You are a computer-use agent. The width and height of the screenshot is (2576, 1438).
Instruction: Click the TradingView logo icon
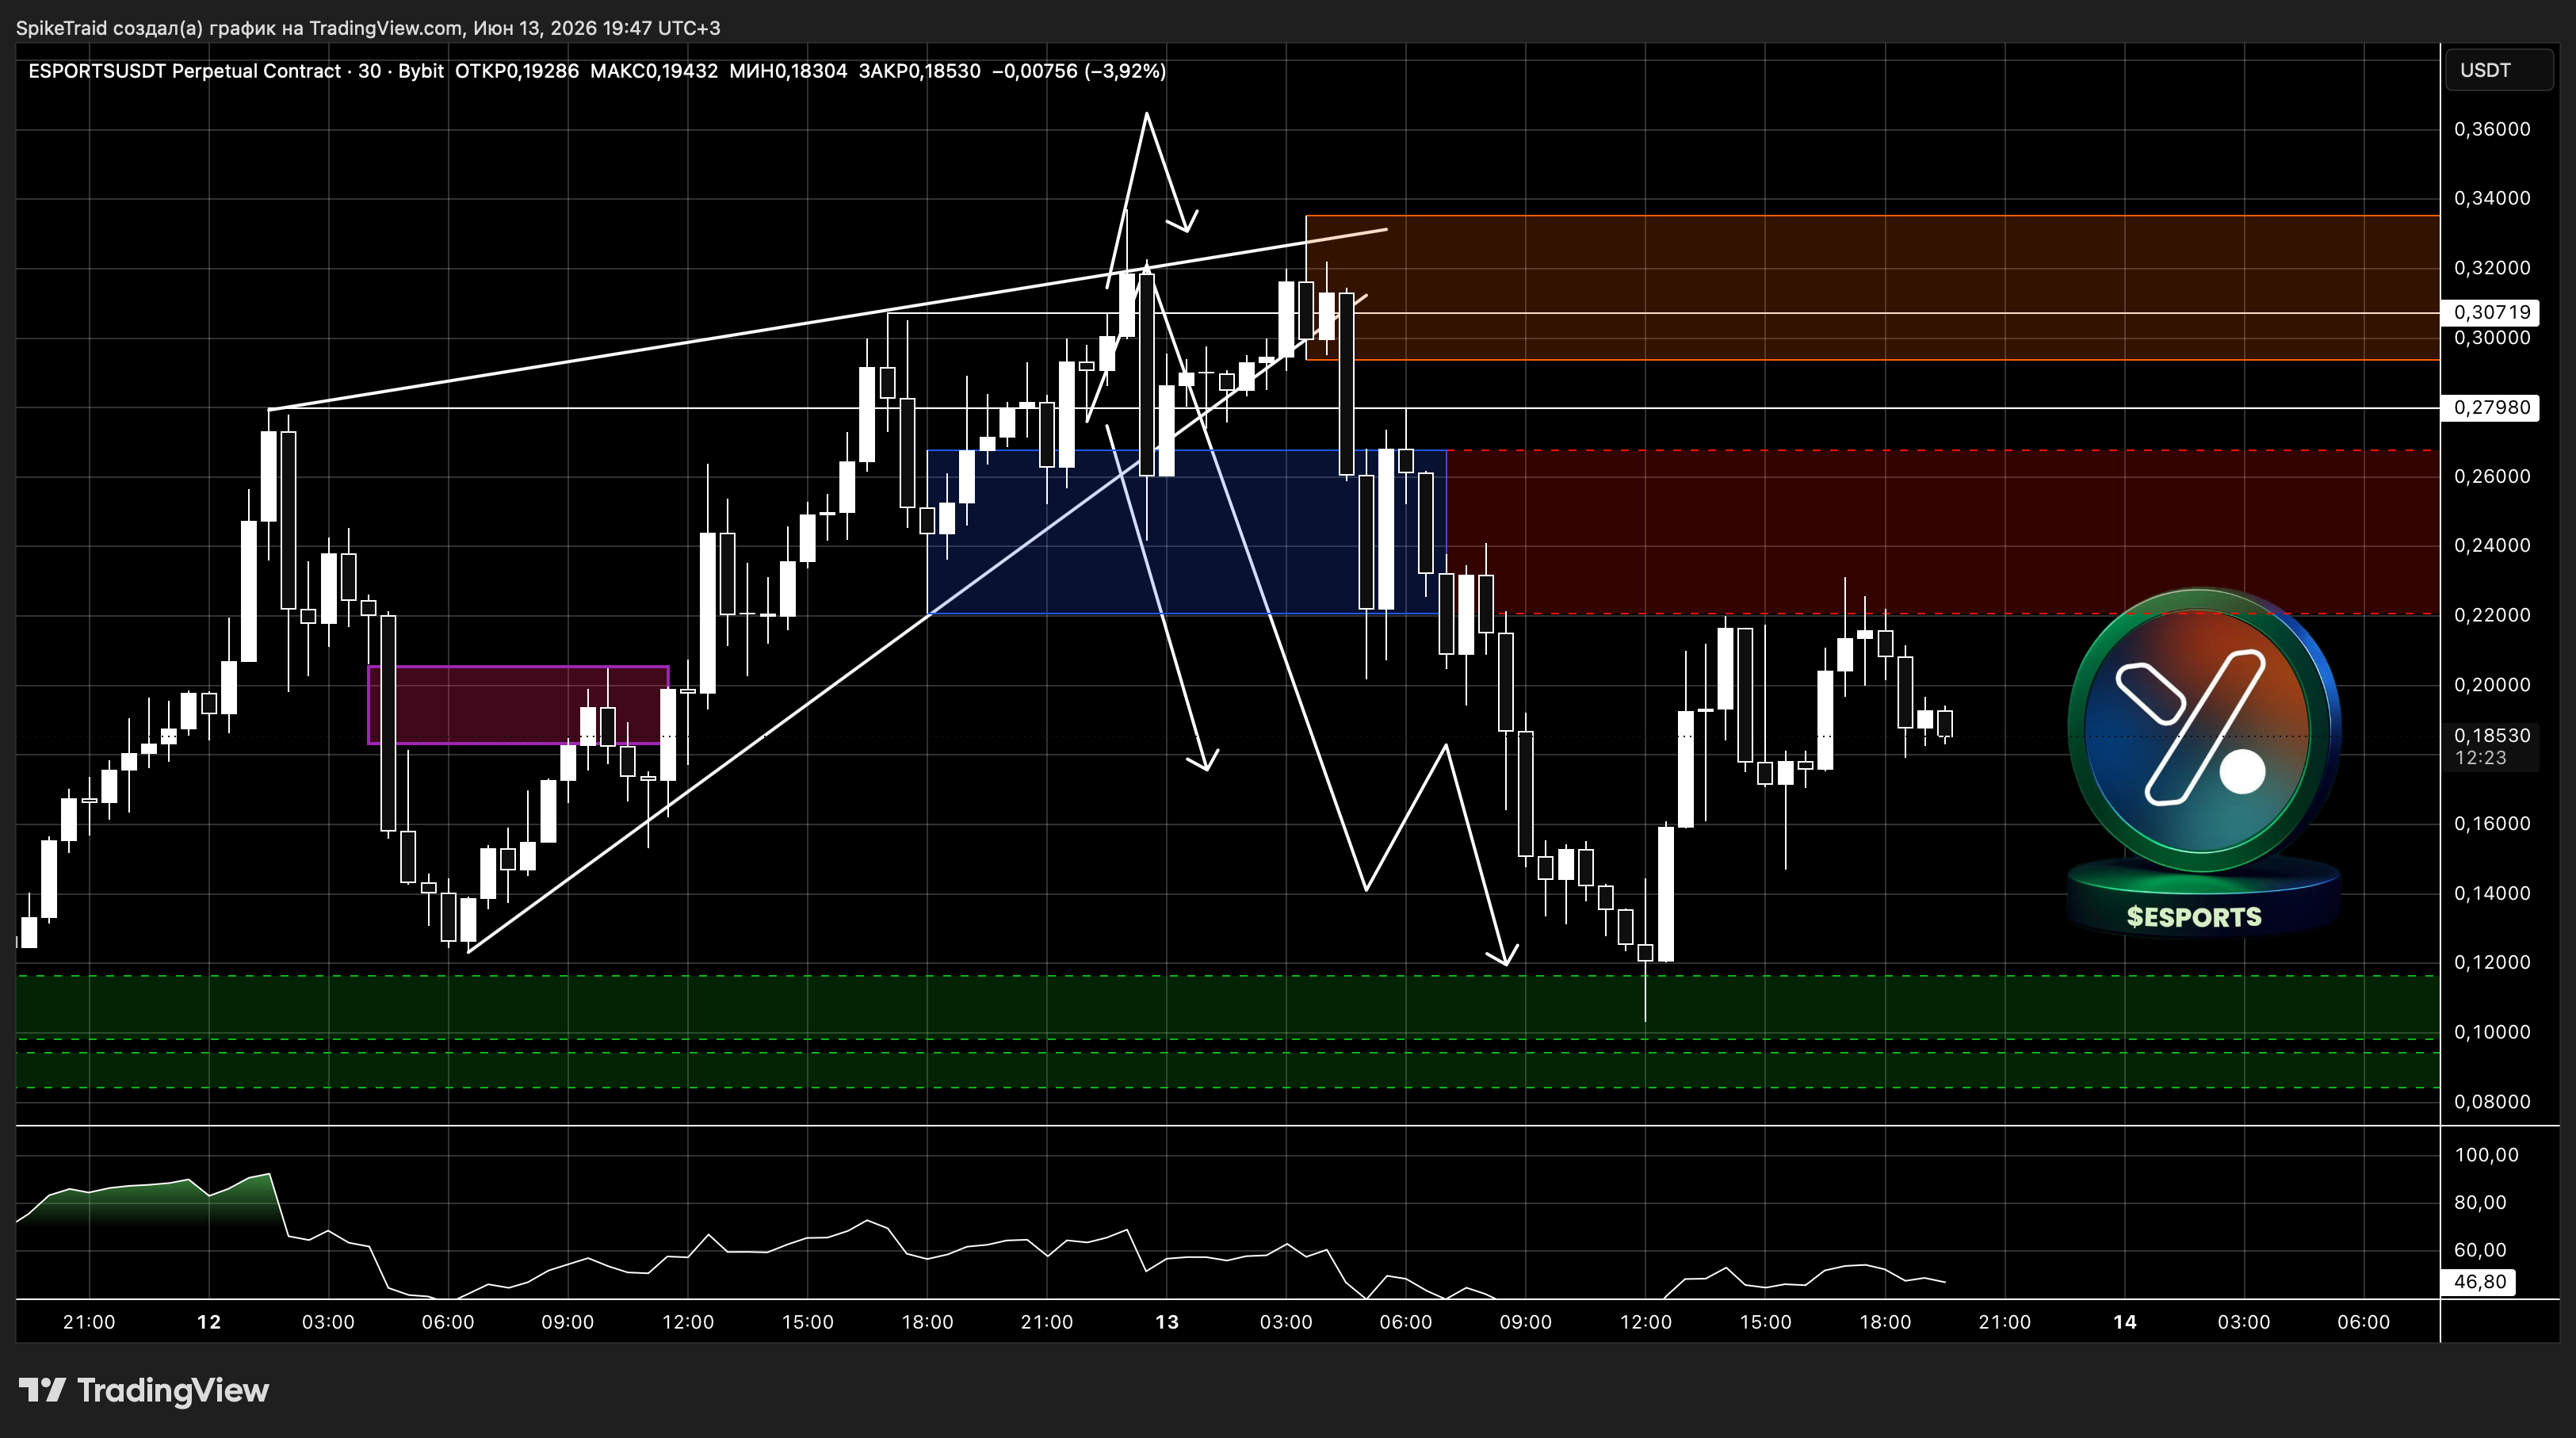click(x=42, y=1390)
